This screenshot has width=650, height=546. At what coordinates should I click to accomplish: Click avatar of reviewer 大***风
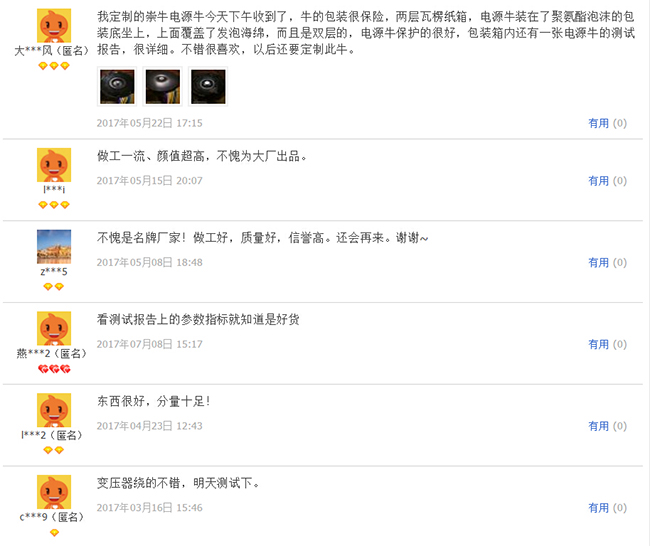54,26
